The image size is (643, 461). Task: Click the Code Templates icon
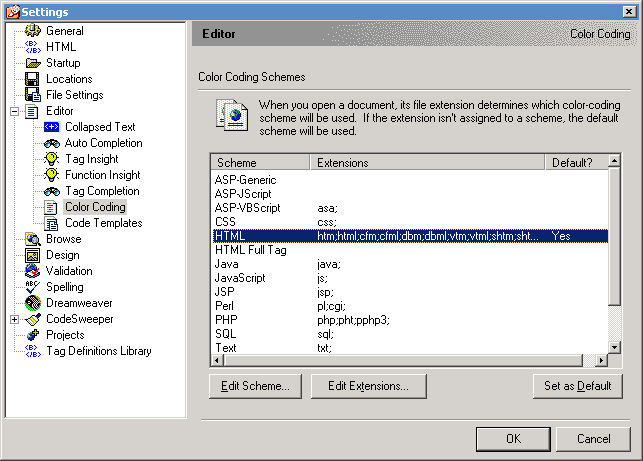pos(51,223)
